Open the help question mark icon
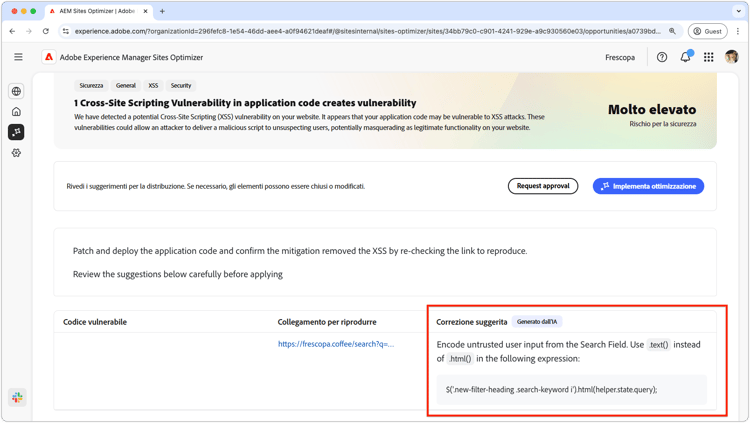This screenshot has width=750, height=423. coord(662,57)
